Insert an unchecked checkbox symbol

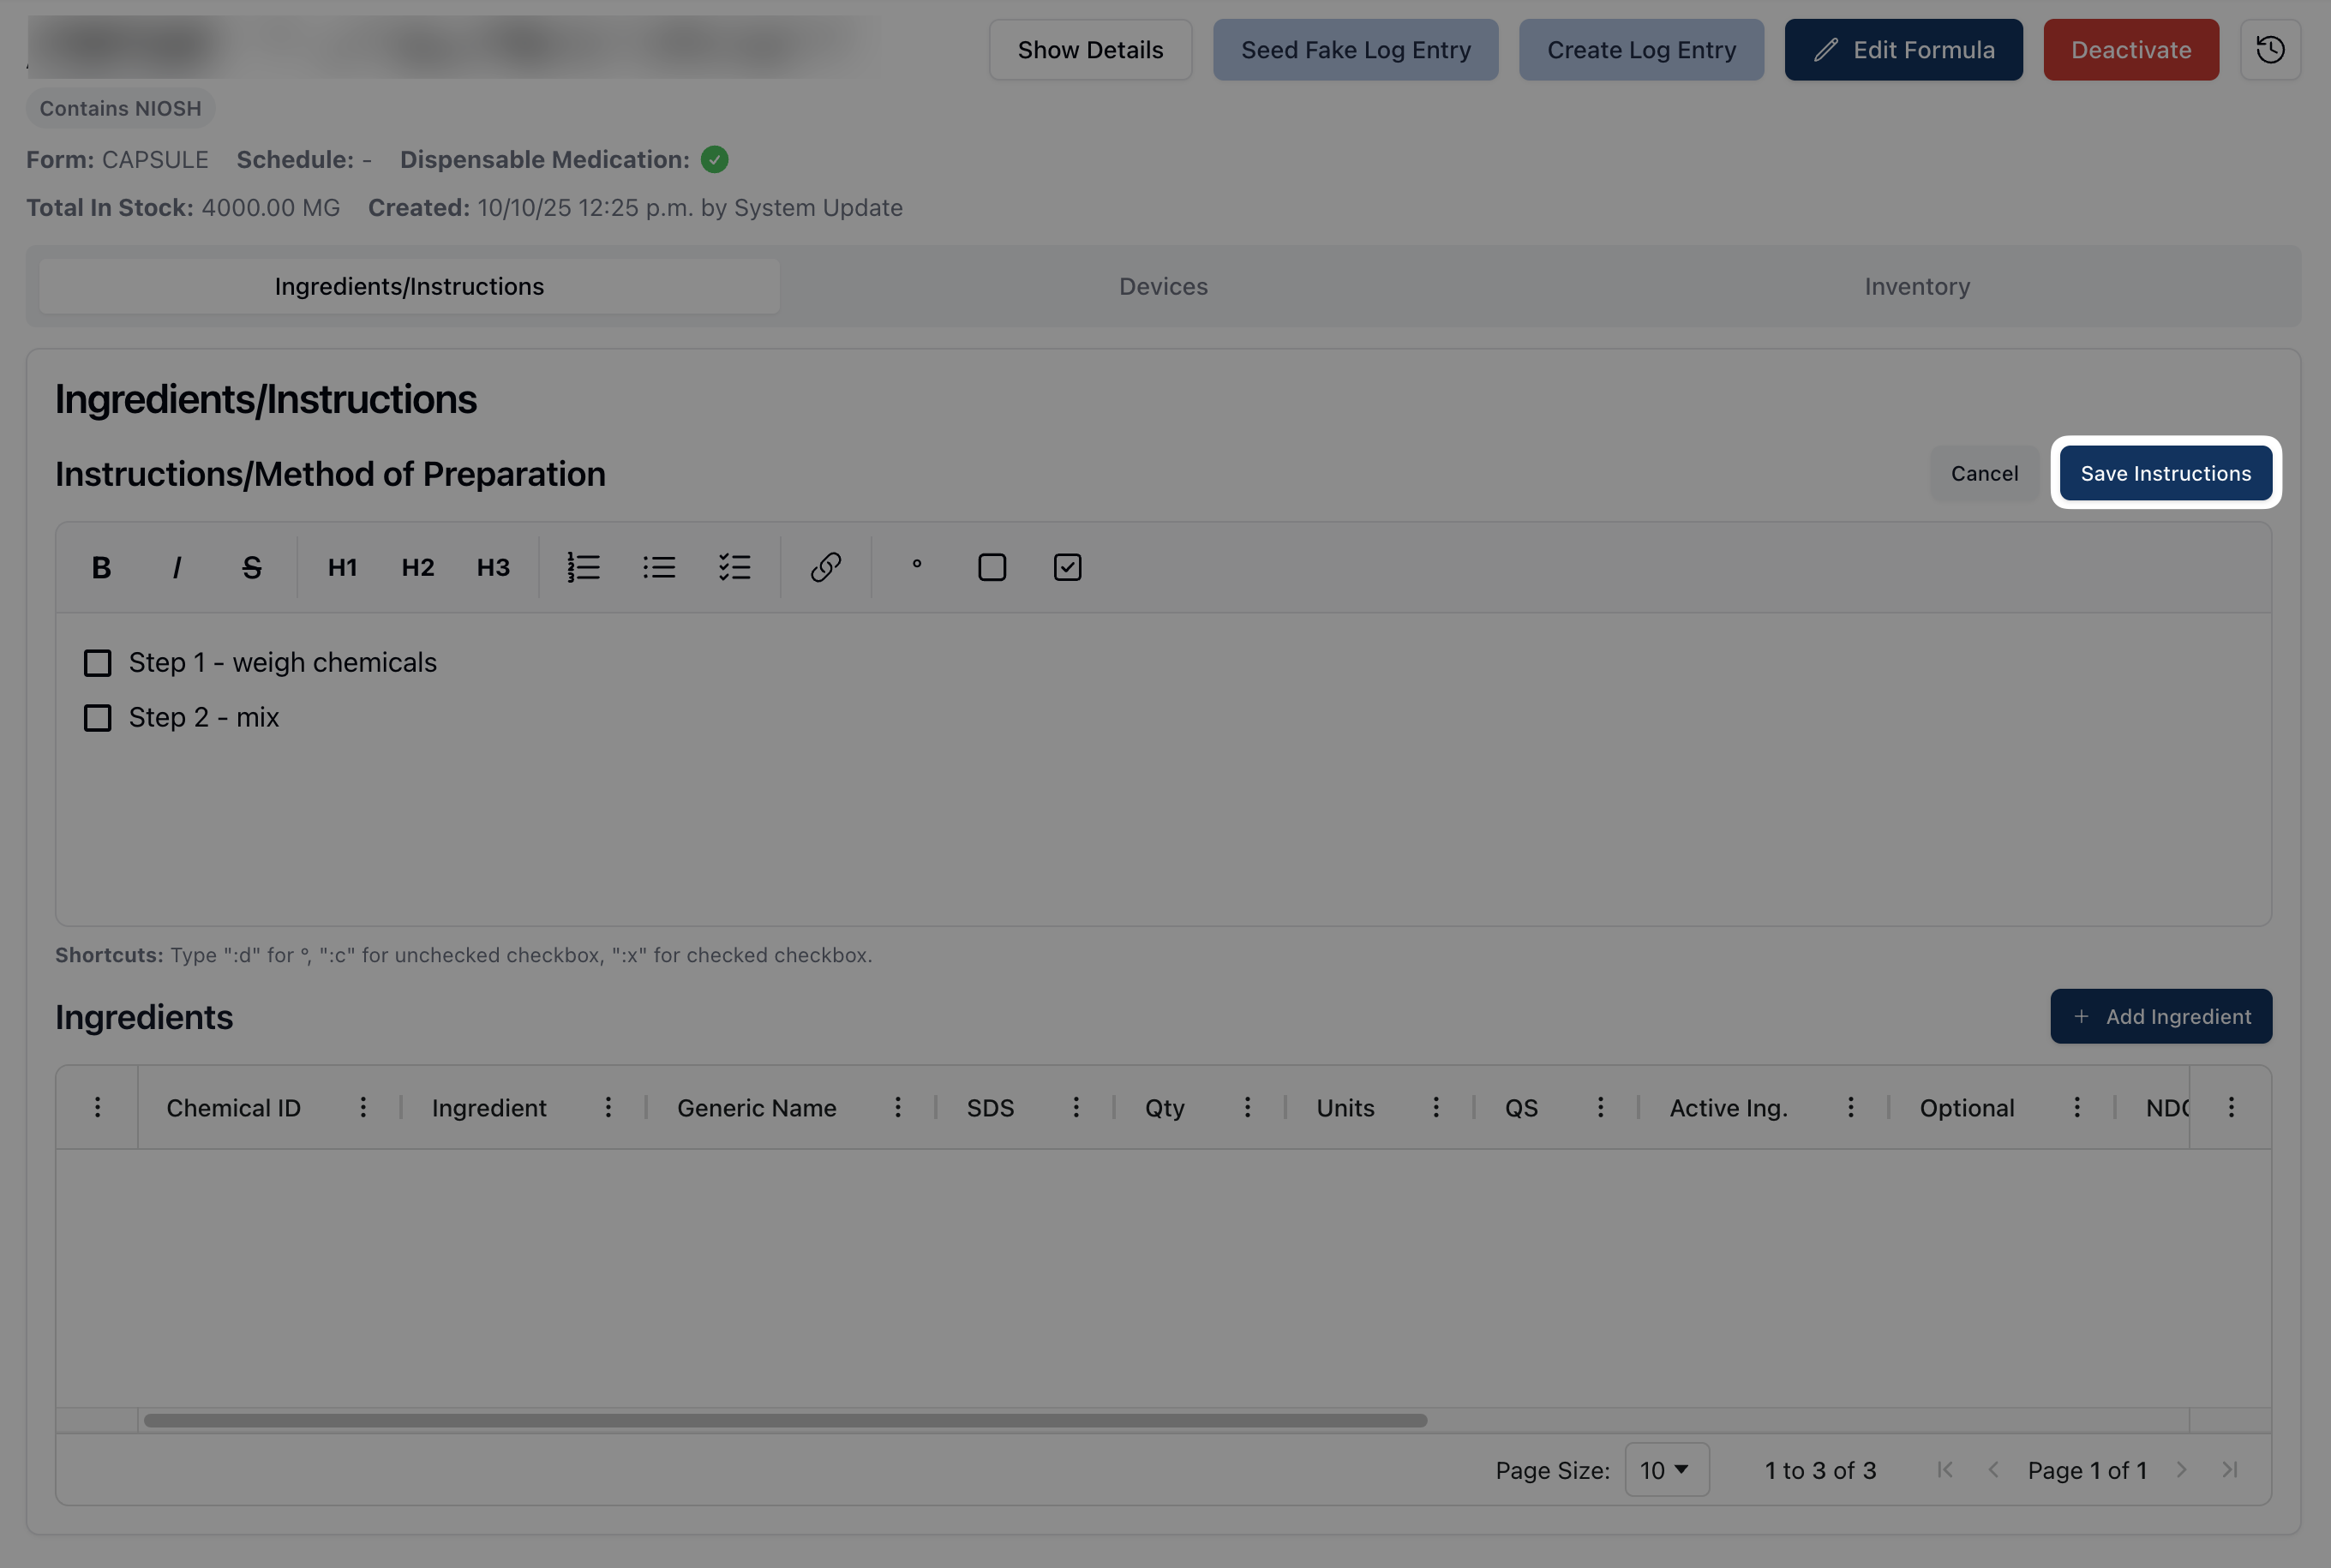(x=991, y=567)
